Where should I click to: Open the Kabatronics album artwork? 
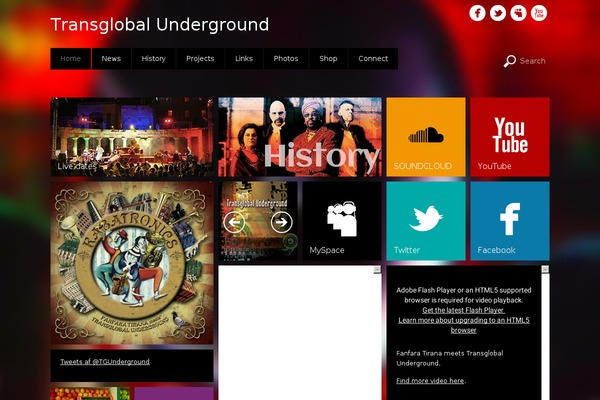[132, 263]
